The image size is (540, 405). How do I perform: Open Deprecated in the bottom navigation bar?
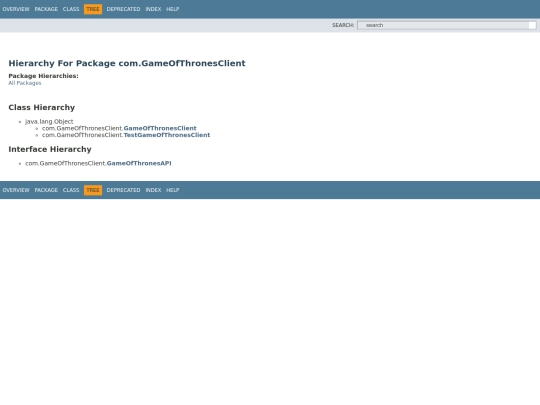pyautogui.click(x=123, y=190)
